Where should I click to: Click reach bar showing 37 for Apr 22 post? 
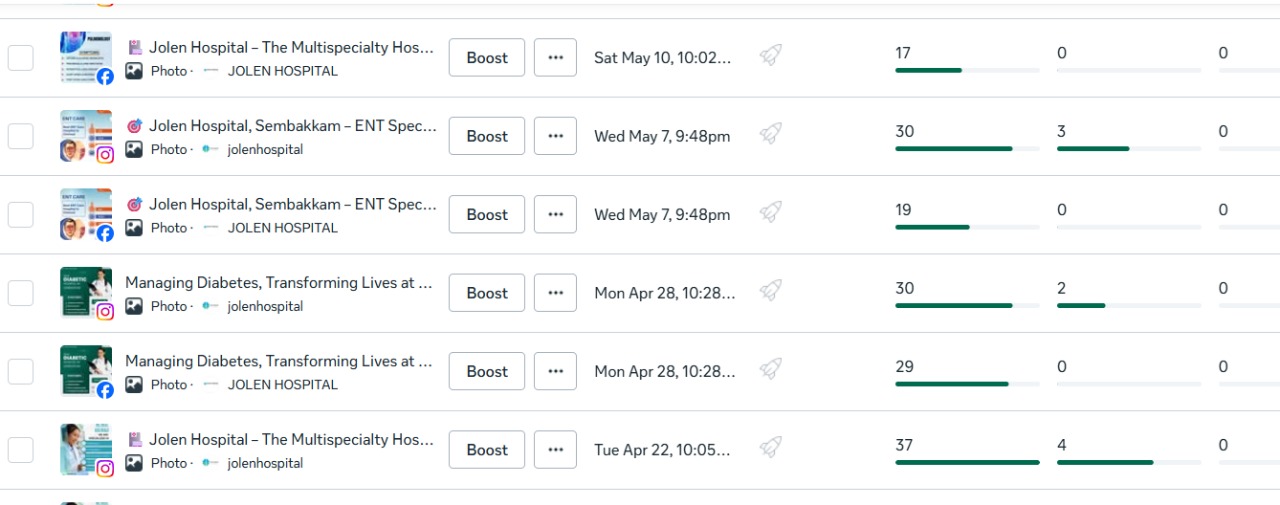(967, 462)
